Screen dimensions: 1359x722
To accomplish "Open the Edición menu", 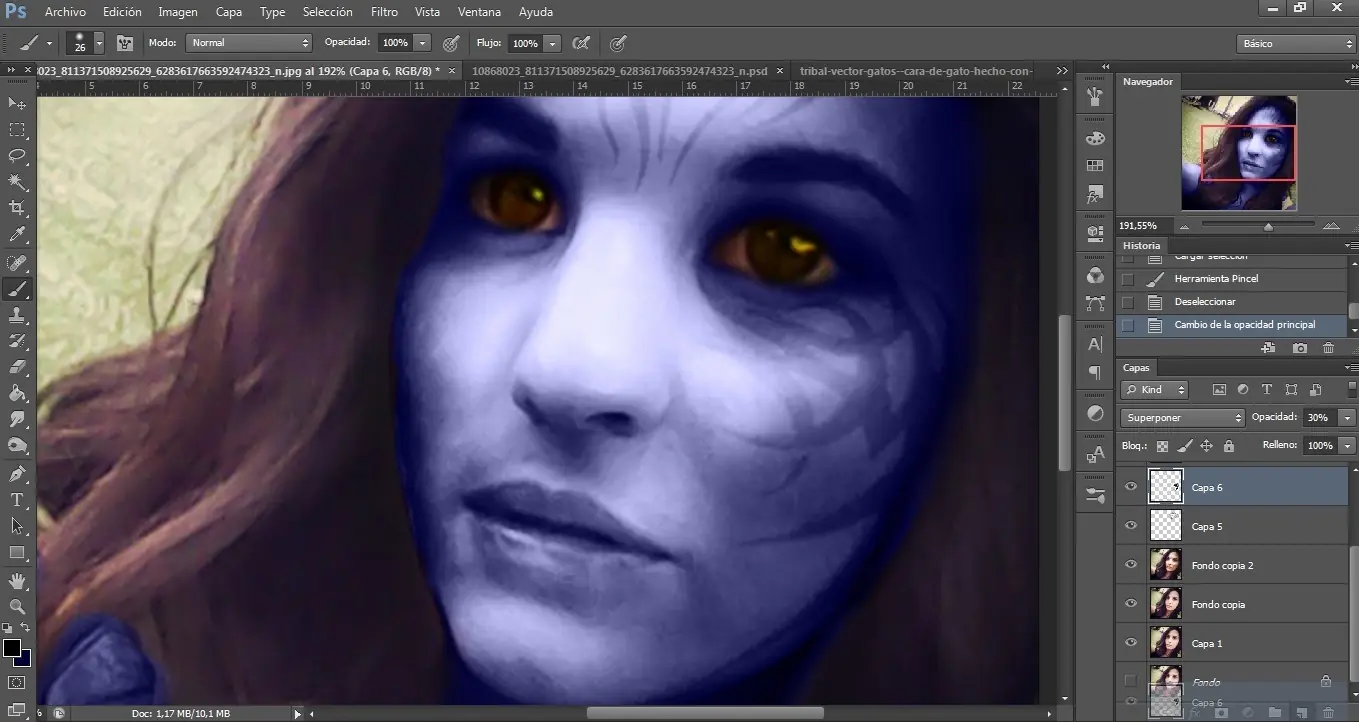I will click(122, 12).
